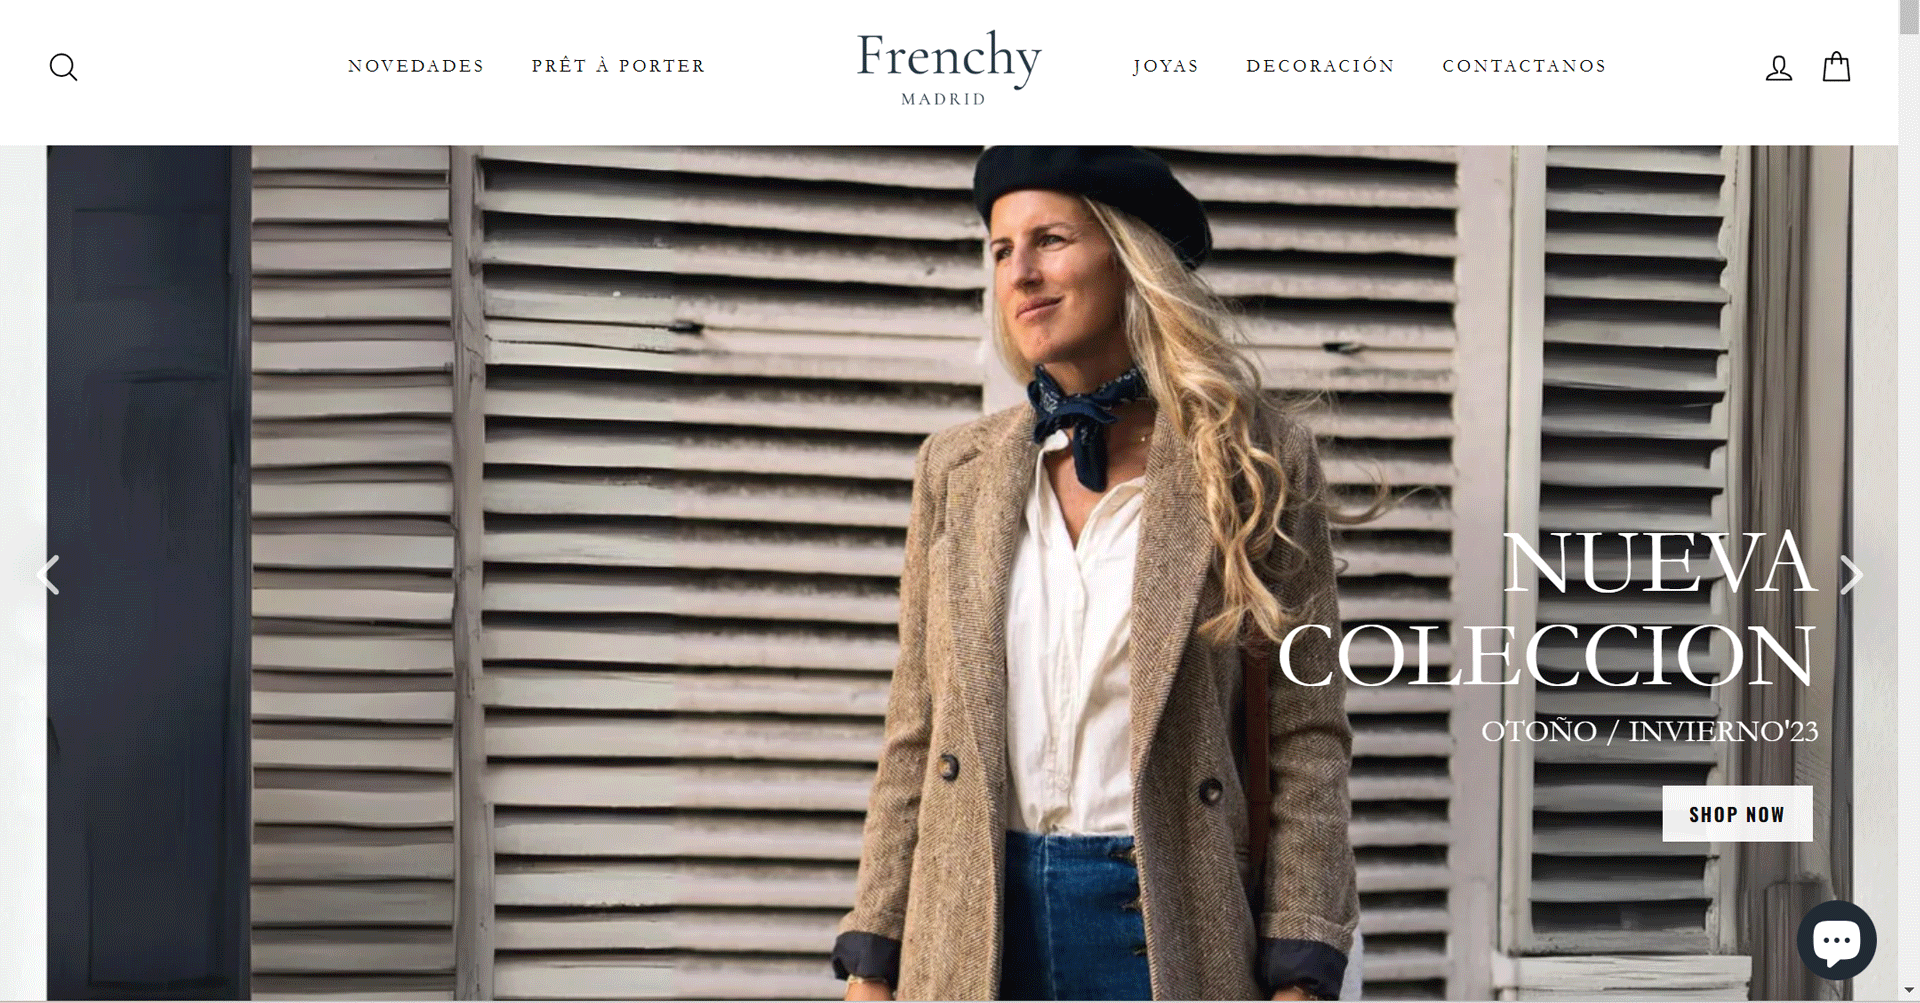
Task: Click the Shop Now button
Action: 1737,814
